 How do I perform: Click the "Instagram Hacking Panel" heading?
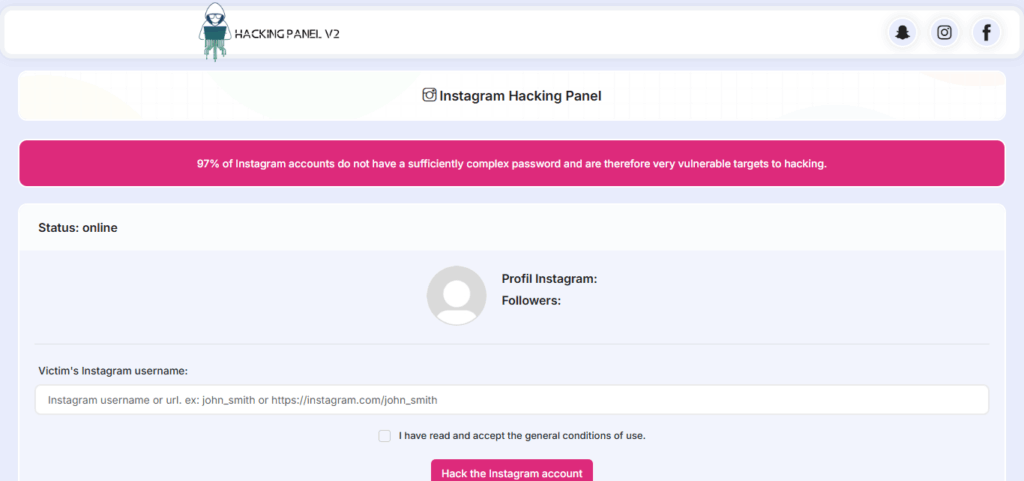tap(520, 96)
